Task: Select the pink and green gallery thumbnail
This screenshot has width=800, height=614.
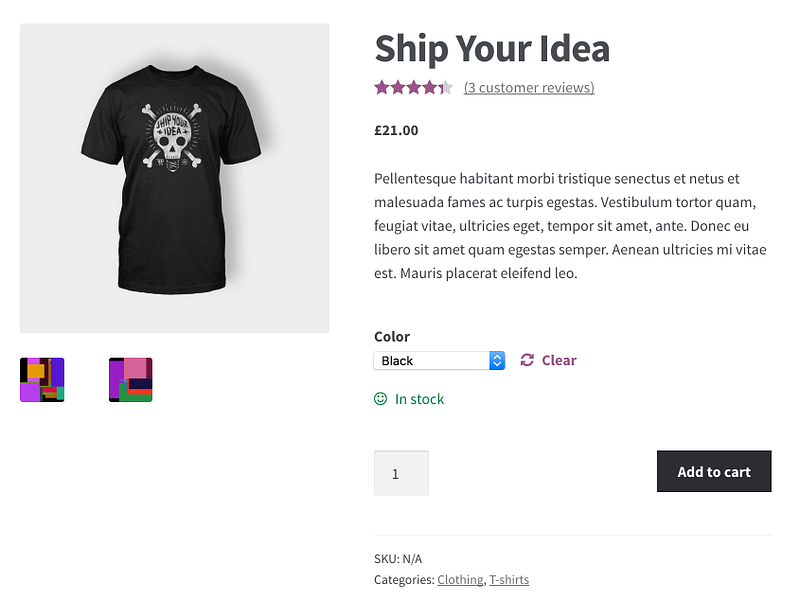Action: [x=131, y=380]
